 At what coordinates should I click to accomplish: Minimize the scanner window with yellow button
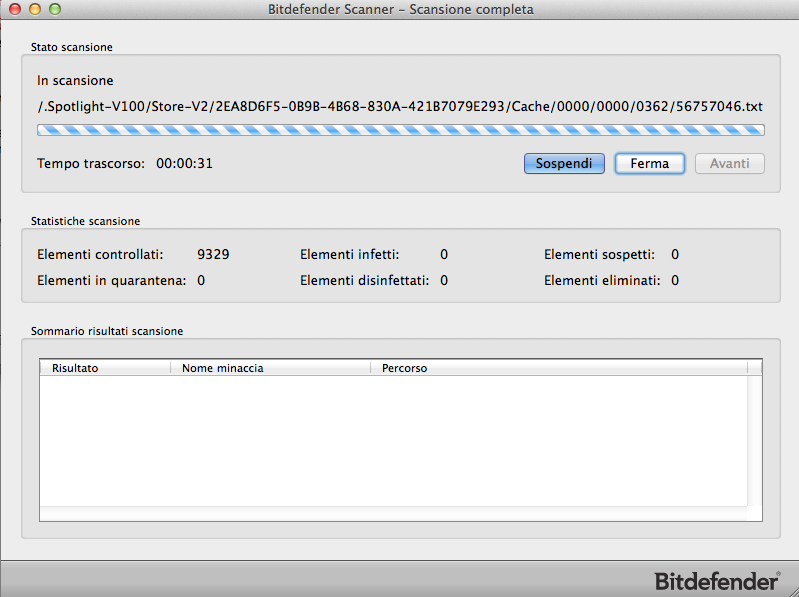[x=35, y=9]
